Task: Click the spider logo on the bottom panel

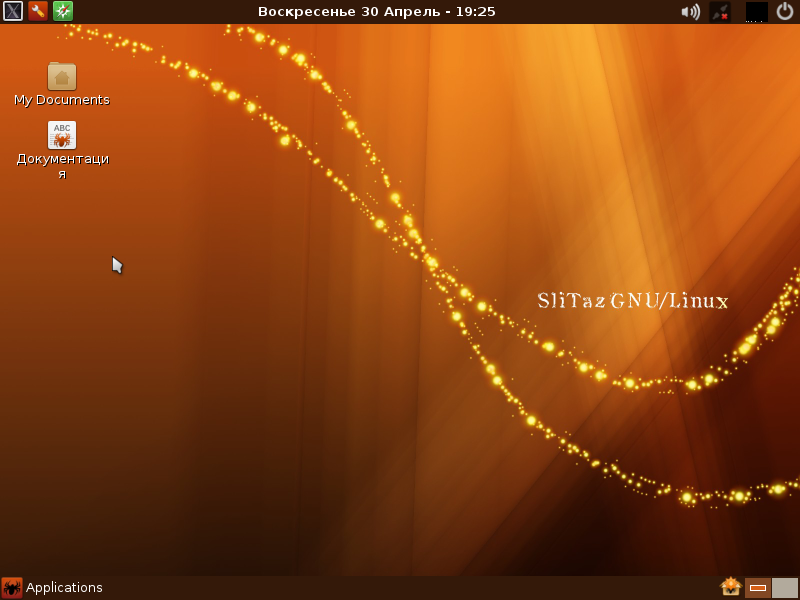Action: (x=12, y=587)
